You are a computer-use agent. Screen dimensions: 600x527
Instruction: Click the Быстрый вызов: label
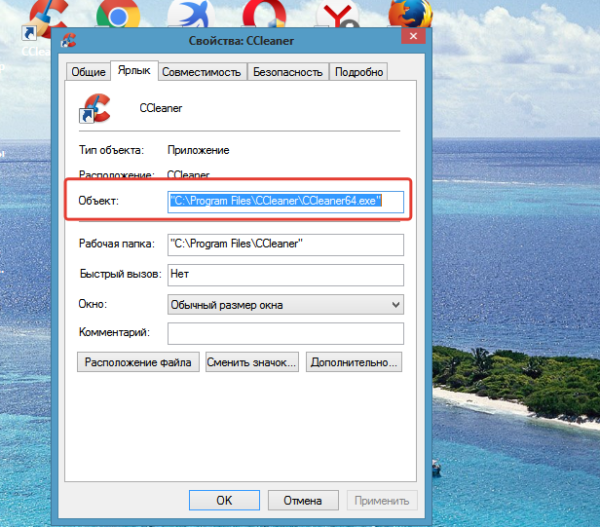pos(120,274)
